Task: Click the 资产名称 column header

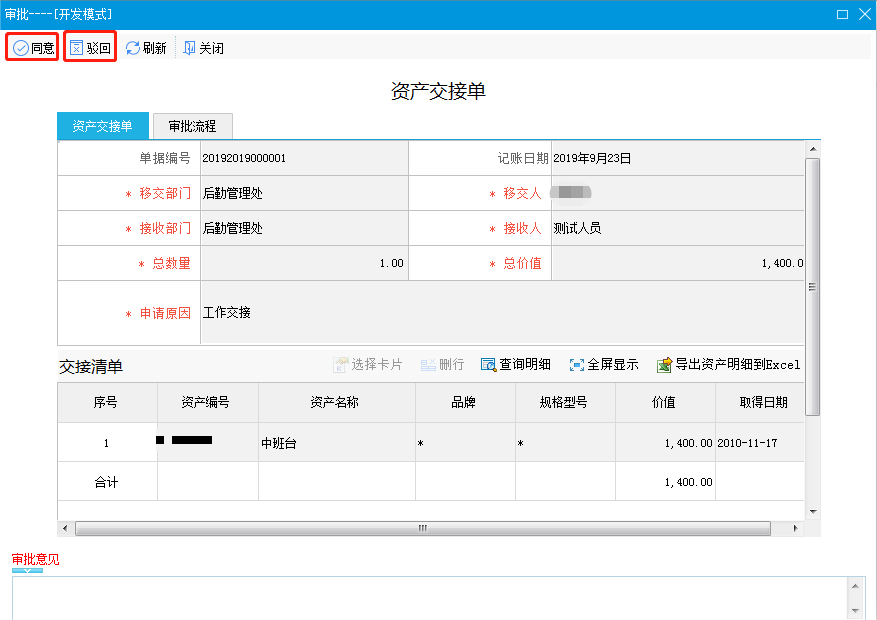Action: point(336,403)
